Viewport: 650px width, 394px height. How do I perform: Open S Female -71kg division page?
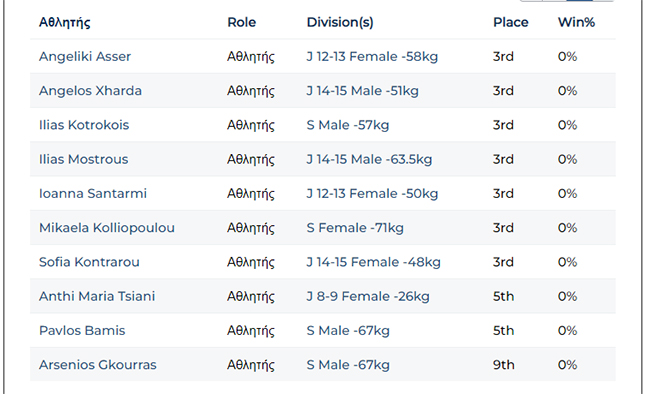point(355,228)
